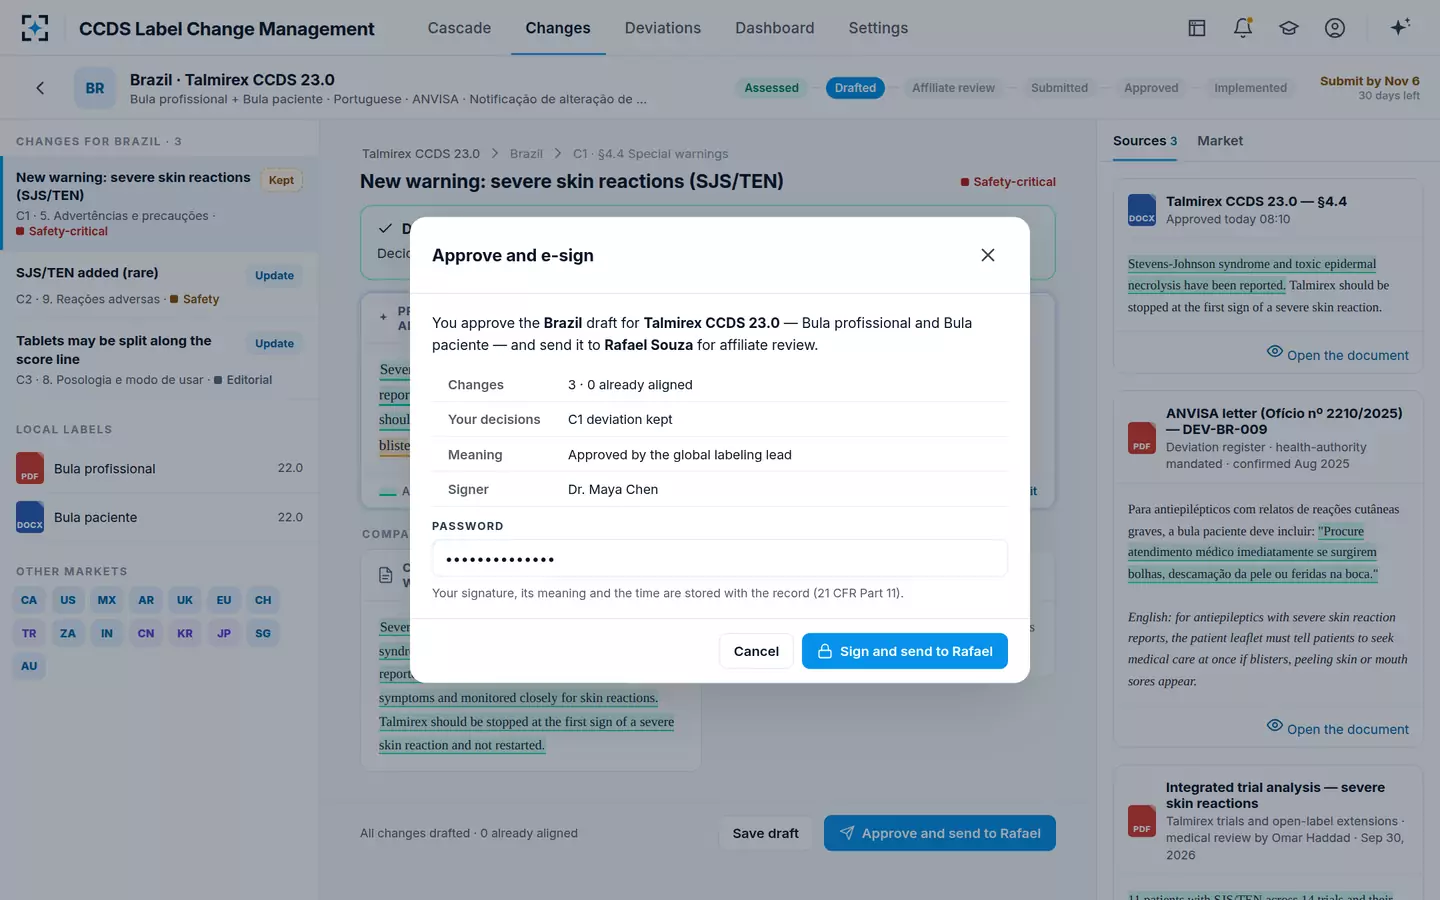The height and width of the screenshot is (900, 1440).
Task: Click the graduation cap learning icon
Action: 1289,28
